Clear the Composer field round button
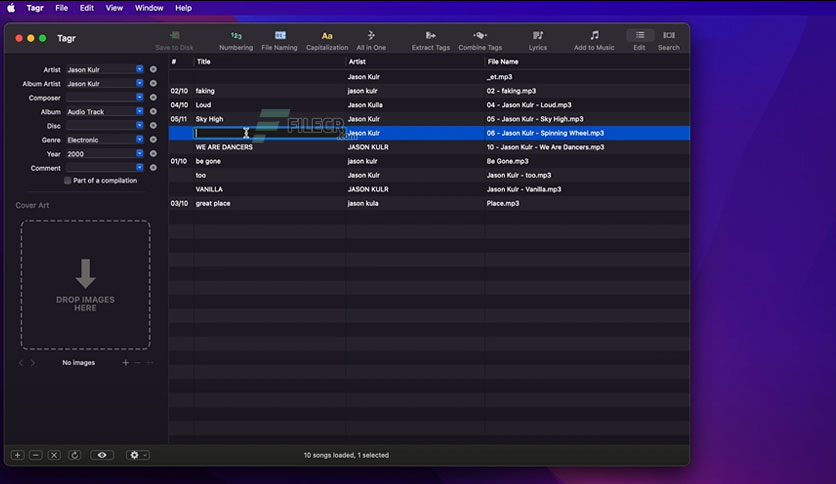Viewport: 836px width, 484px height. click(x=153, y=98)
